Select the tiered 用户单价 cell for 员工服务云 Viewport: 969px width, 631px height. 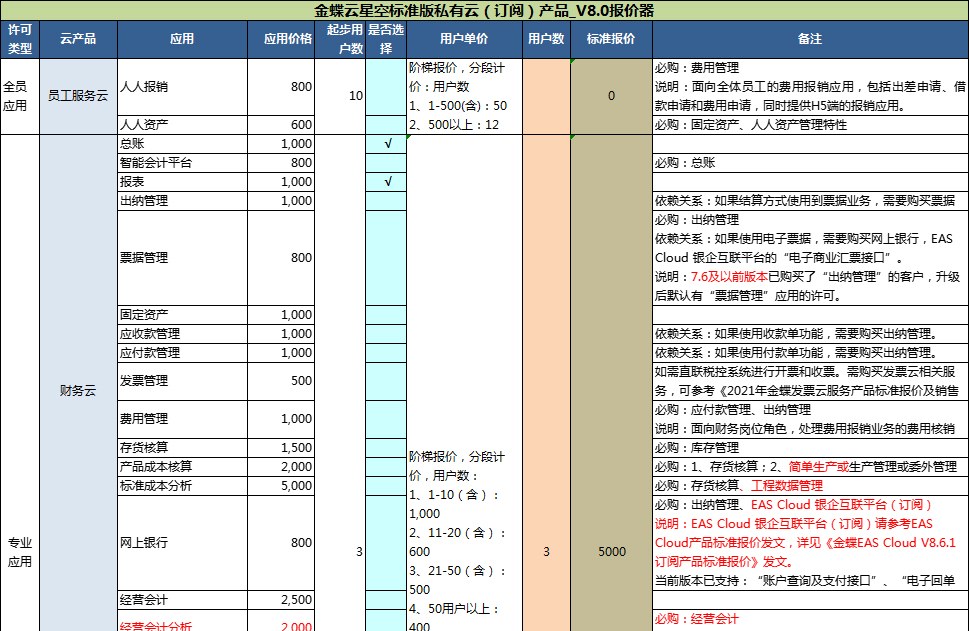(x=465, y=96)
